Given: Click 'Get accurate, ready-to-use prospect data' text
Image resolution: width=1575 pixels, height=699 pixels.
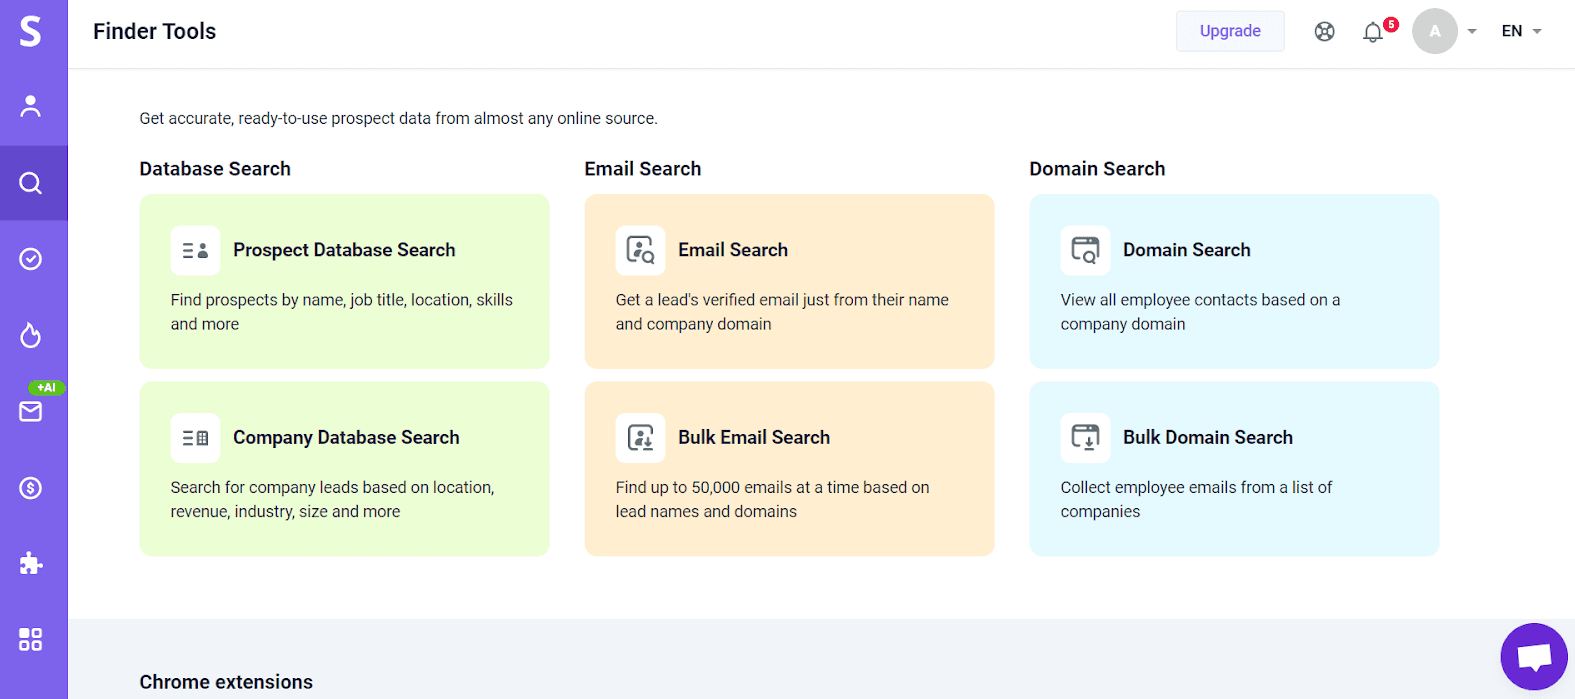Looking at the screenshot, I should (398, 118).
